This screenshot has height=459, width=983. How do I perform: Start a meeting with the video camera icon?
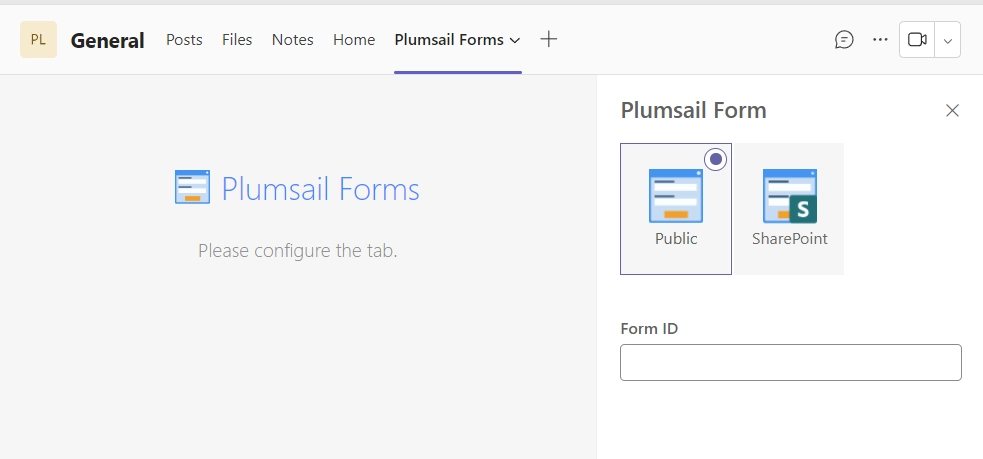[917, 40]
